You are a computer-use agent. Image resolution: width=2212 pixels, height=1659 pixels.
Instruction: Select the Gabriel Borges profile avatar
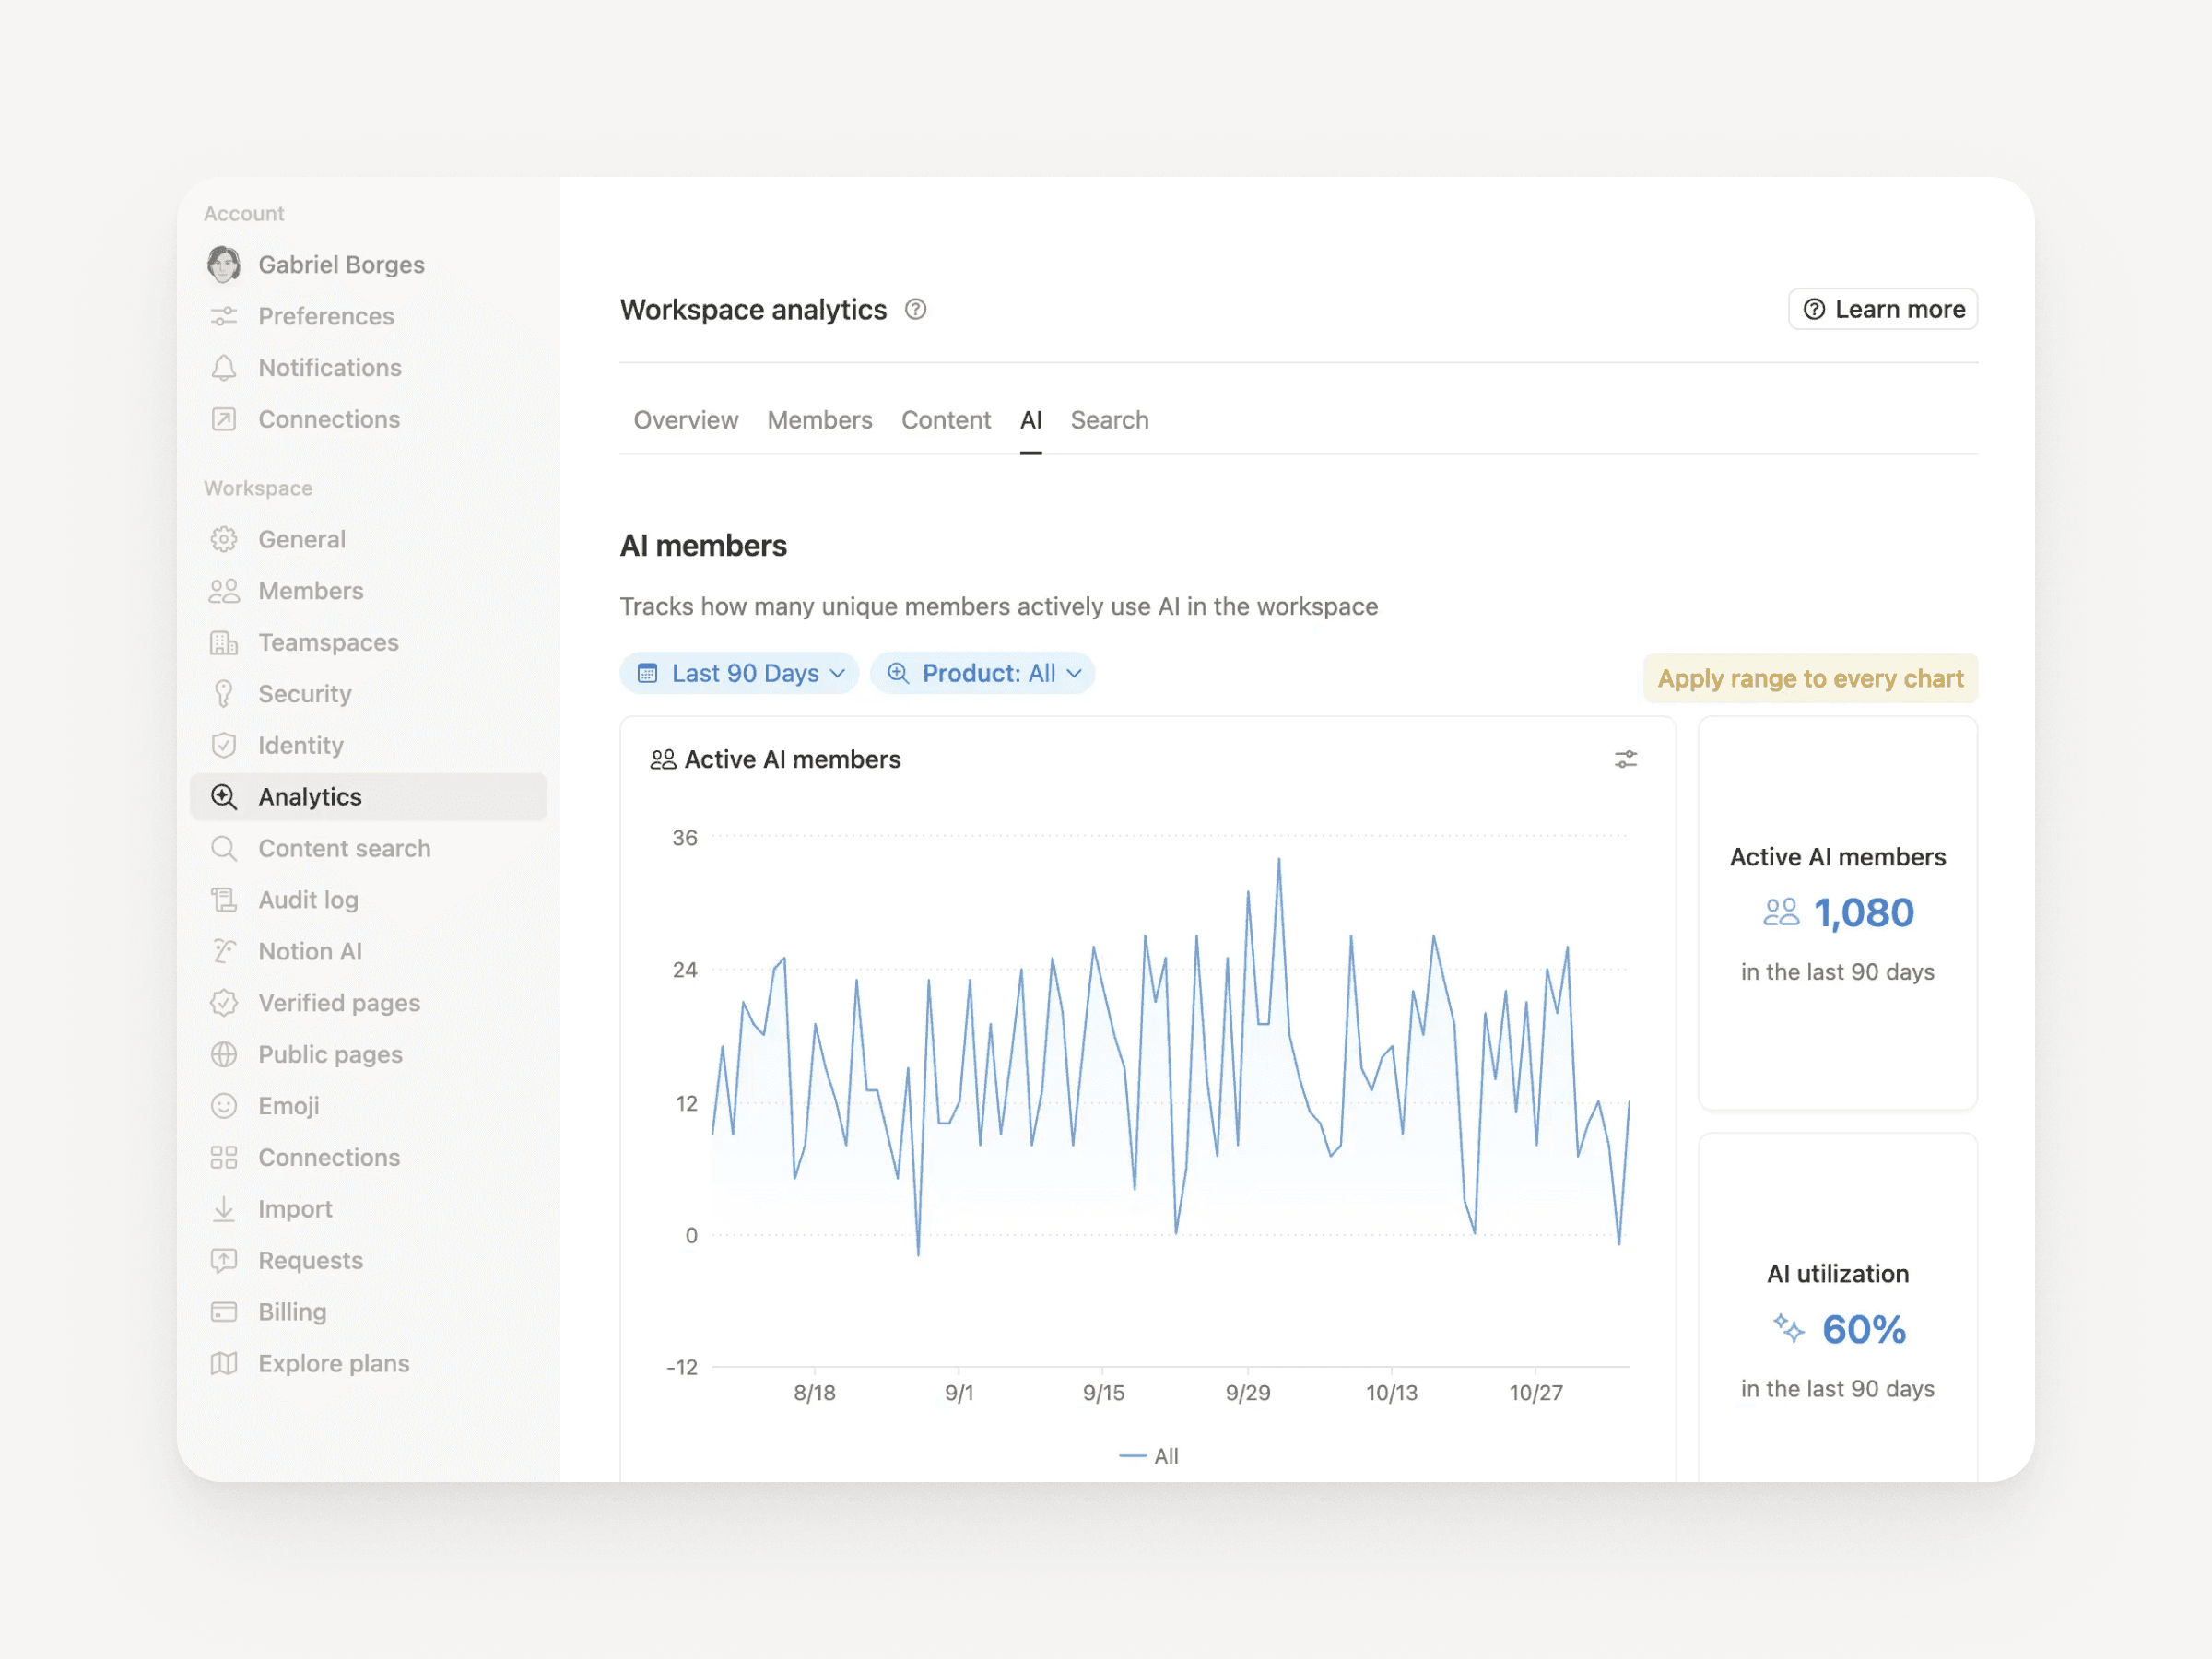pyautogui.click(x=224, y=264)
